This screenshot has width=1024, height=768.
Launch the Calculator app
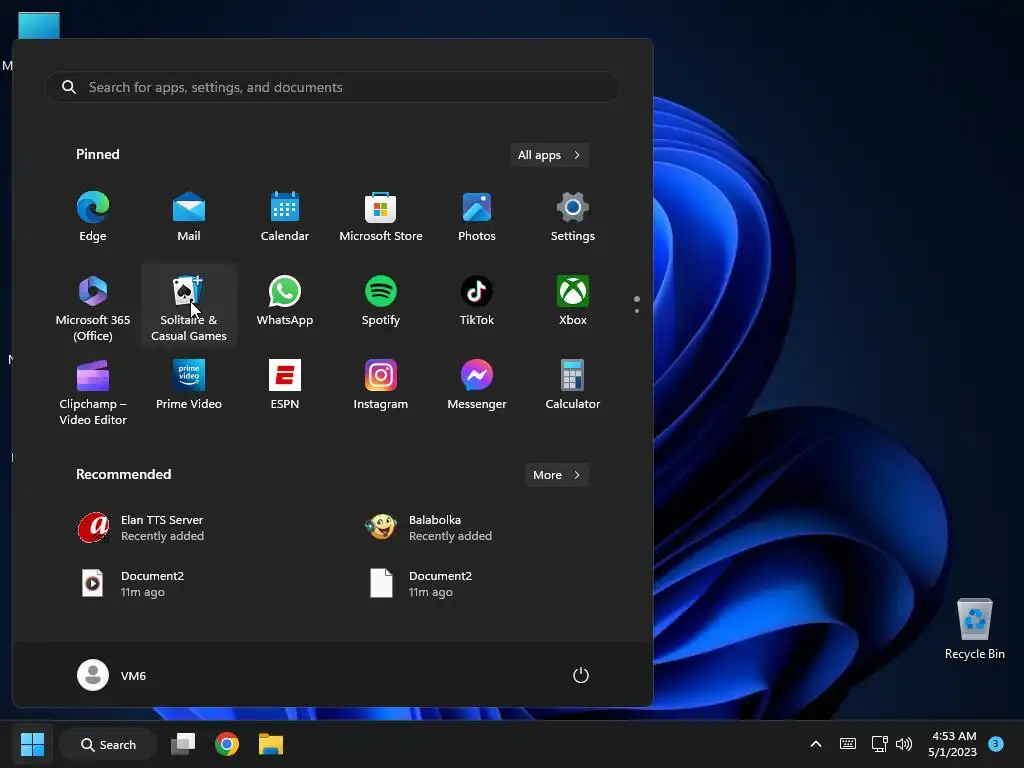click(x=573, y=386)
